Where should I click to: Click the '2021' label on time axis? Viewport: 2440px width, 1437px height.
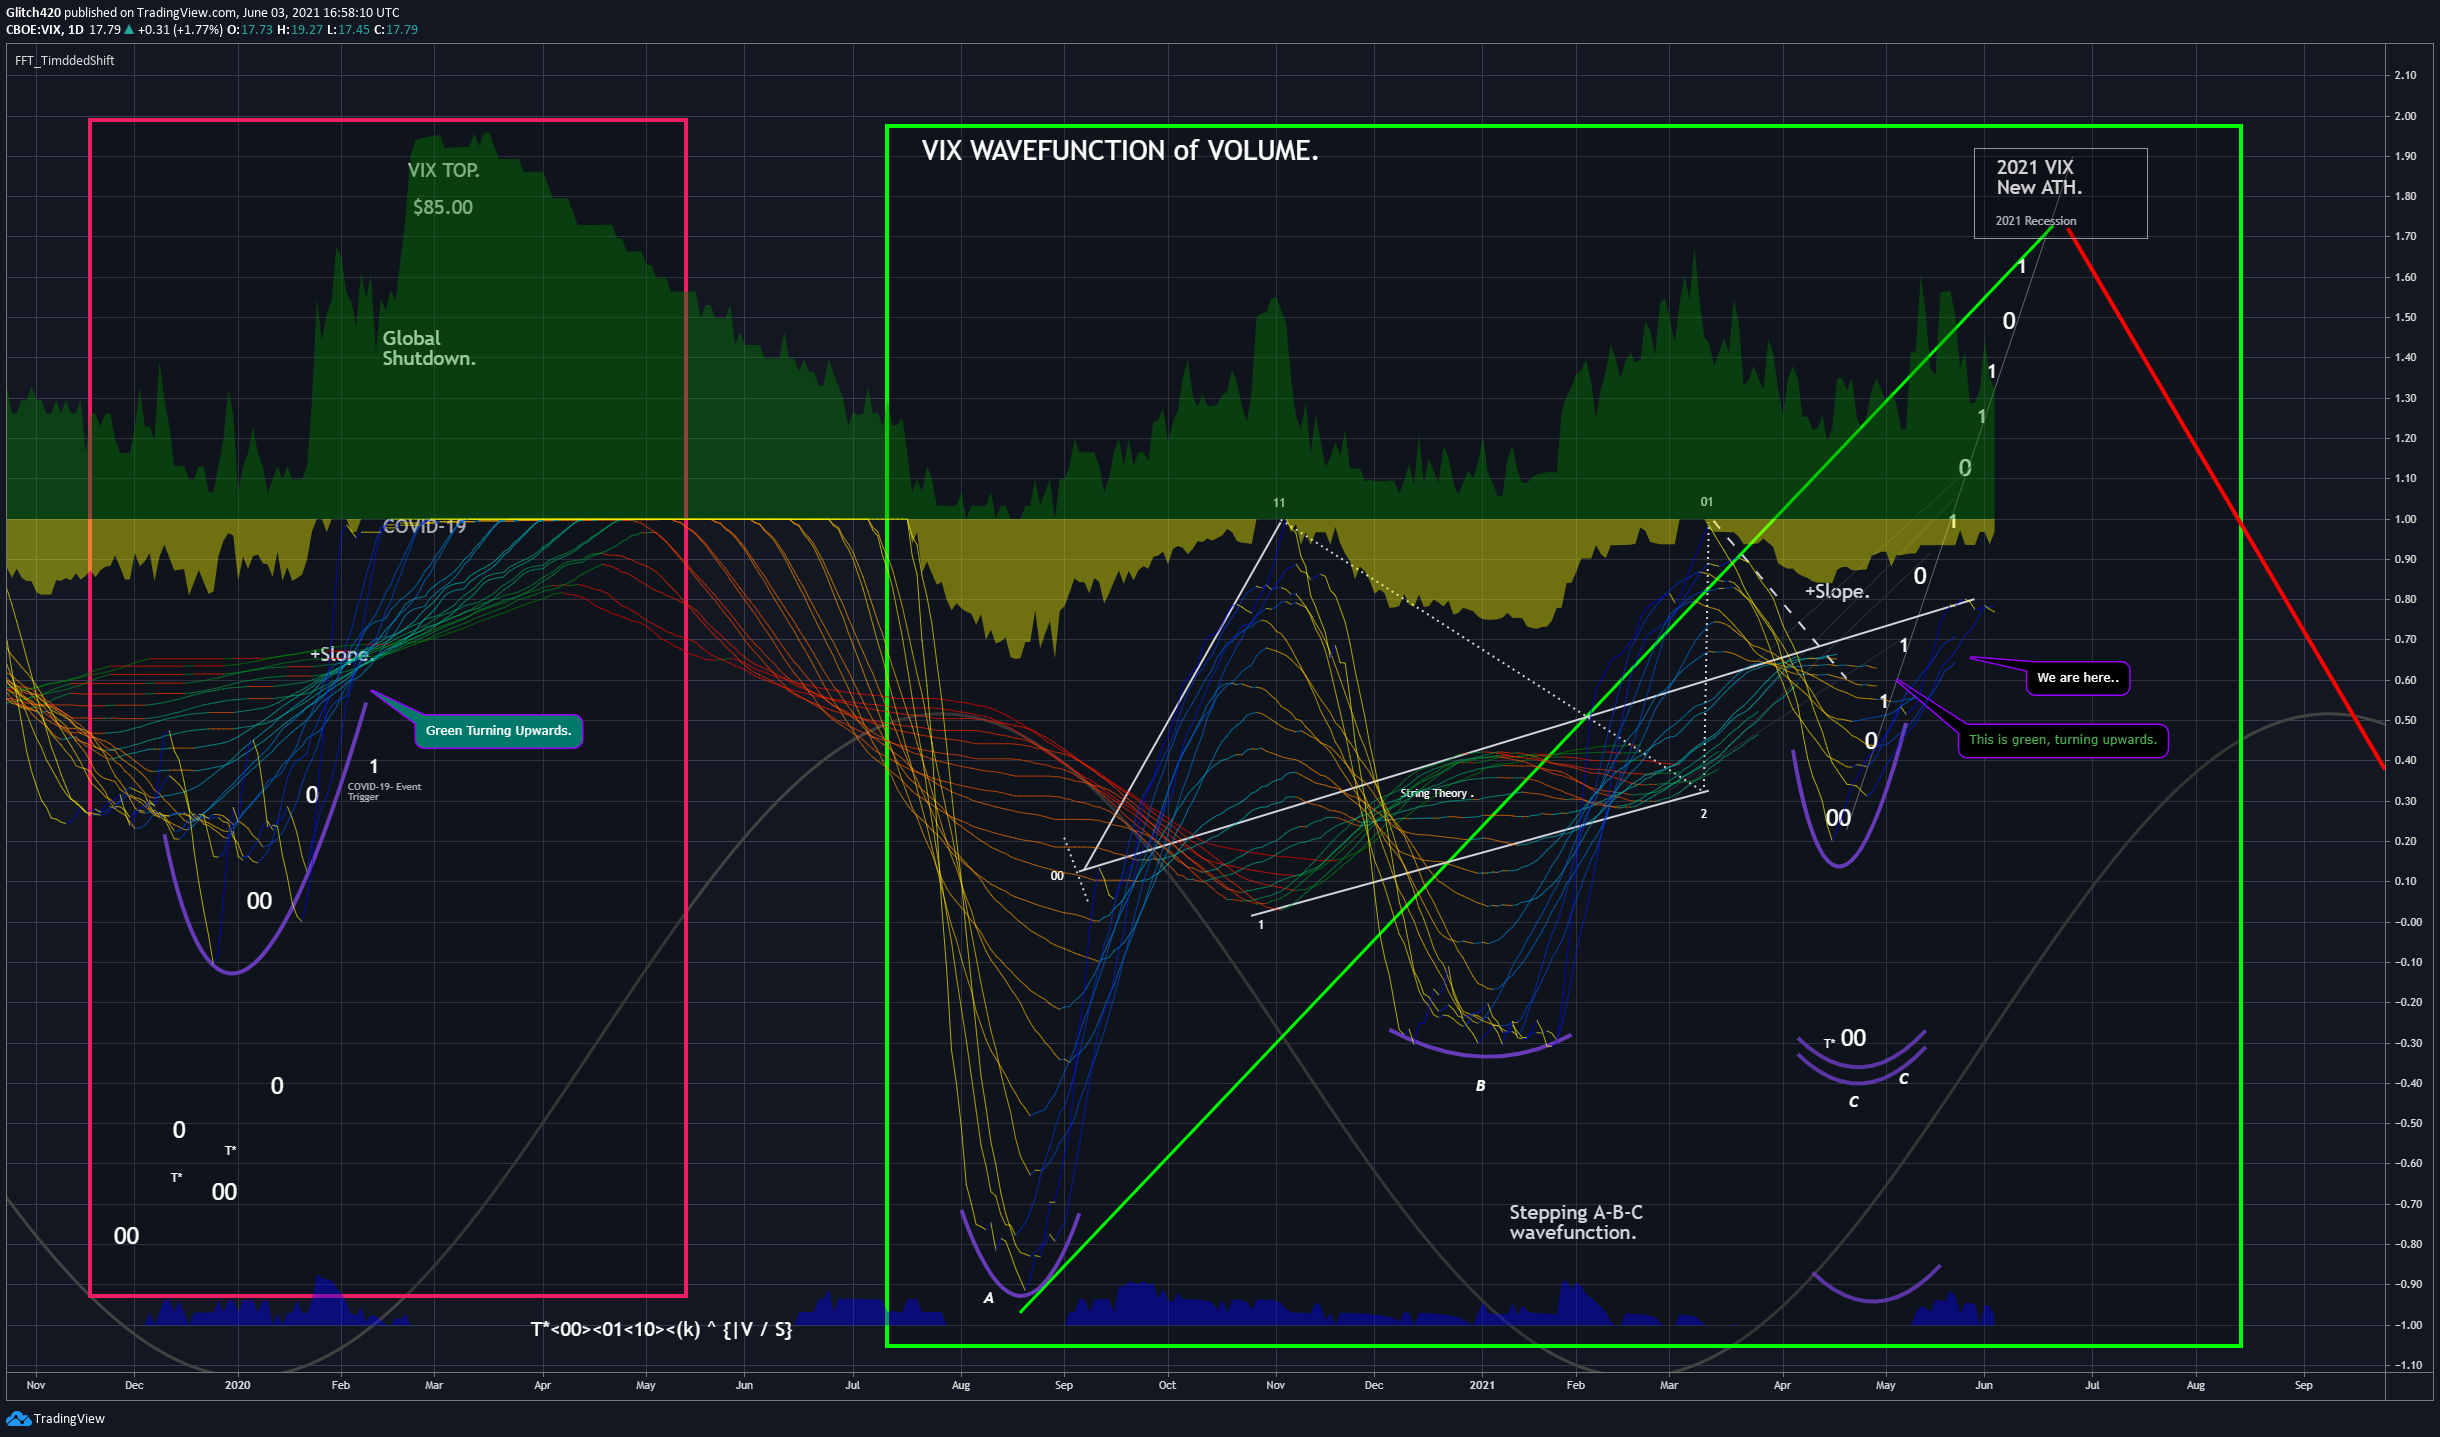tap(1482, 1385)
